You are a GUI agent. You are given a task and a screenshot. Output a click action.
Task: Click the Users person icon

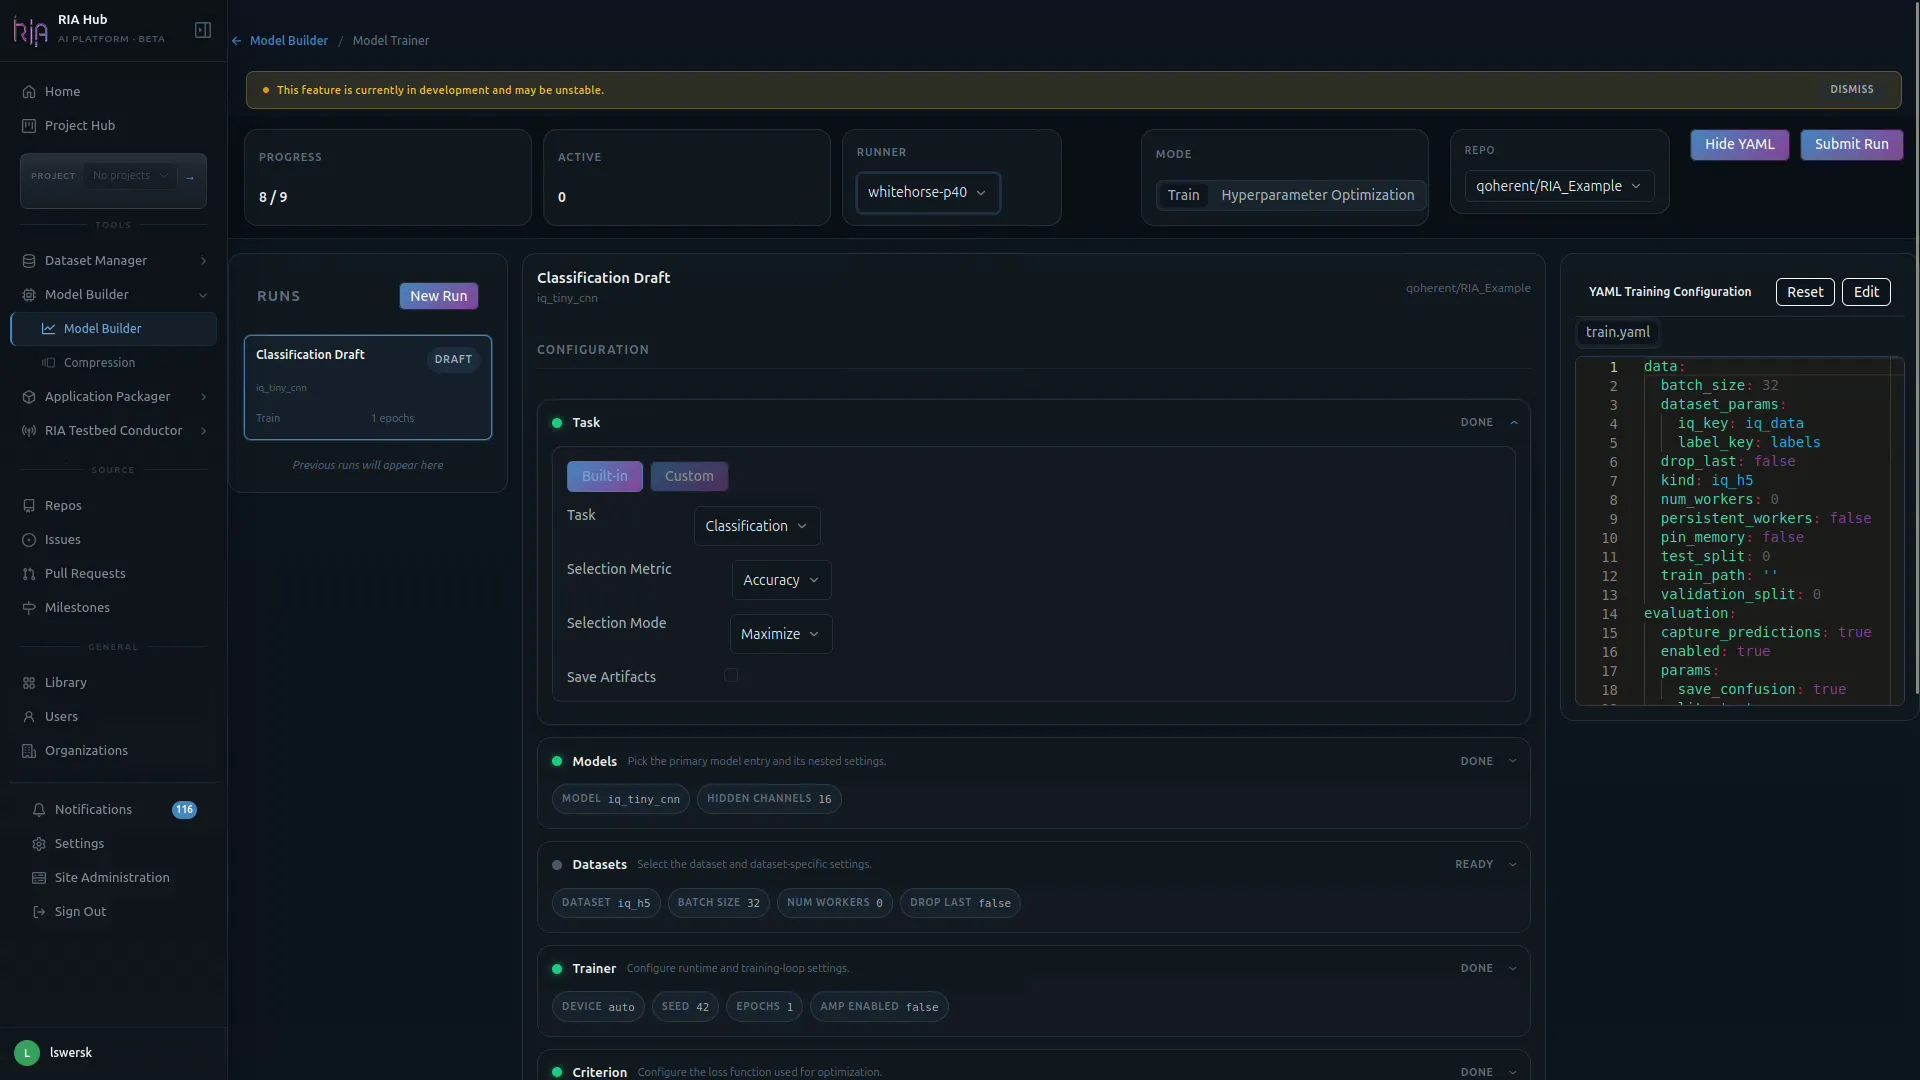(x=29, y=717)
